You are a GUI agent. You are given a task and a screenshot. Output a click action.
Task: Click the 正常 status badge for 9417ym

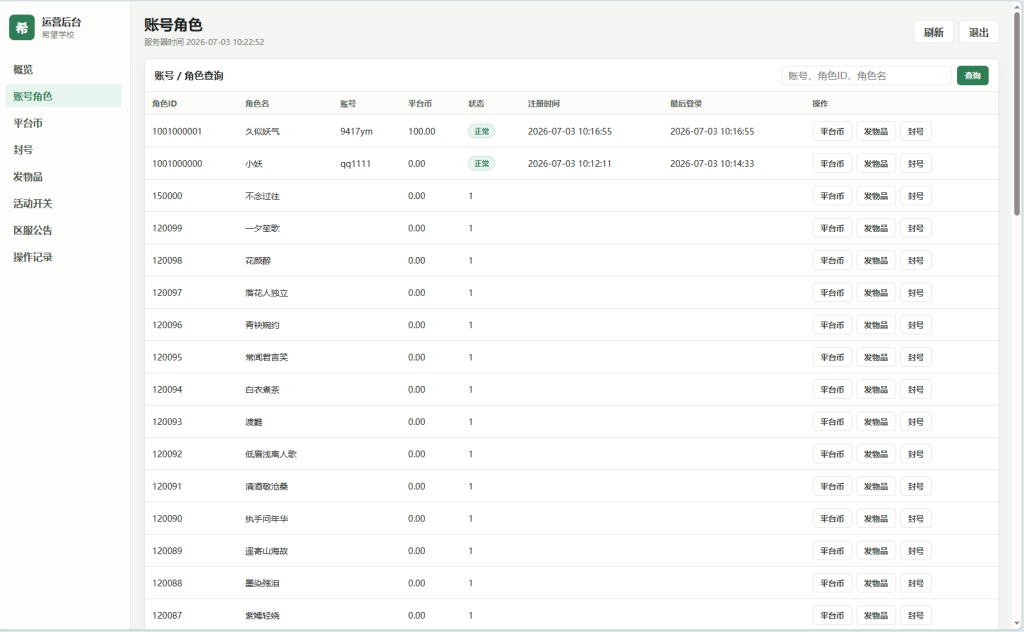tap(481, 131)
